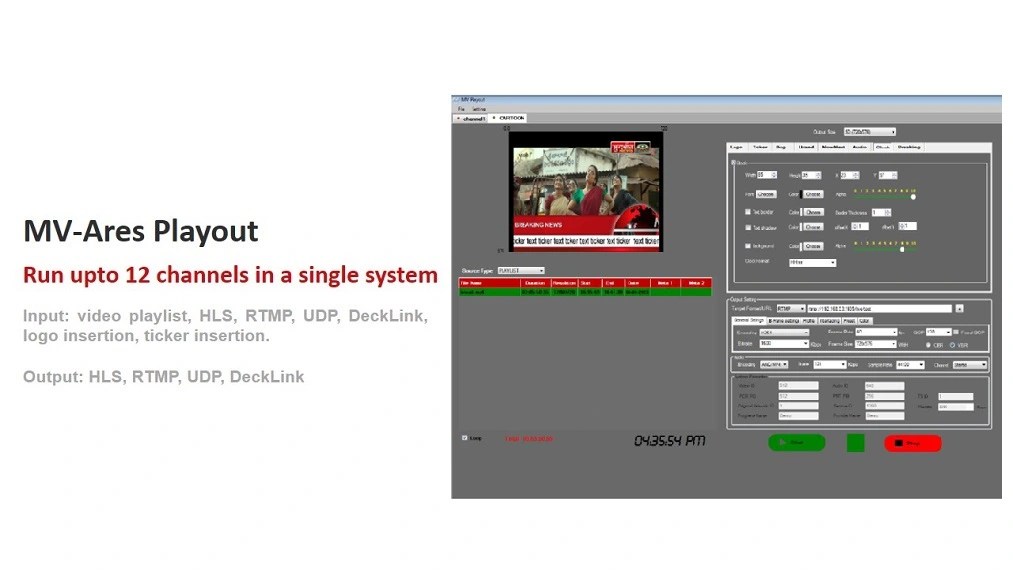Viewport: 1013px width, 570px height.
Task: Choose the Text border color
Action: tap(813, 212)
